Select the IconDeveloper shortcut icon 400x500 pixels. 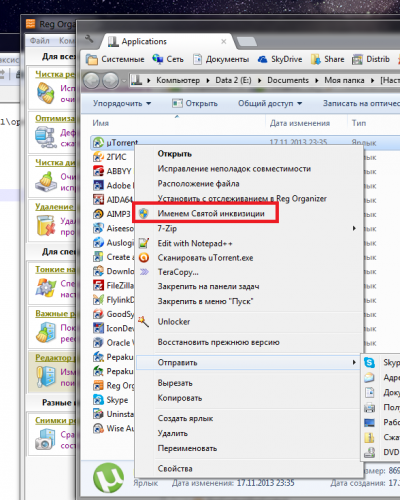click(x=98, y=328)
